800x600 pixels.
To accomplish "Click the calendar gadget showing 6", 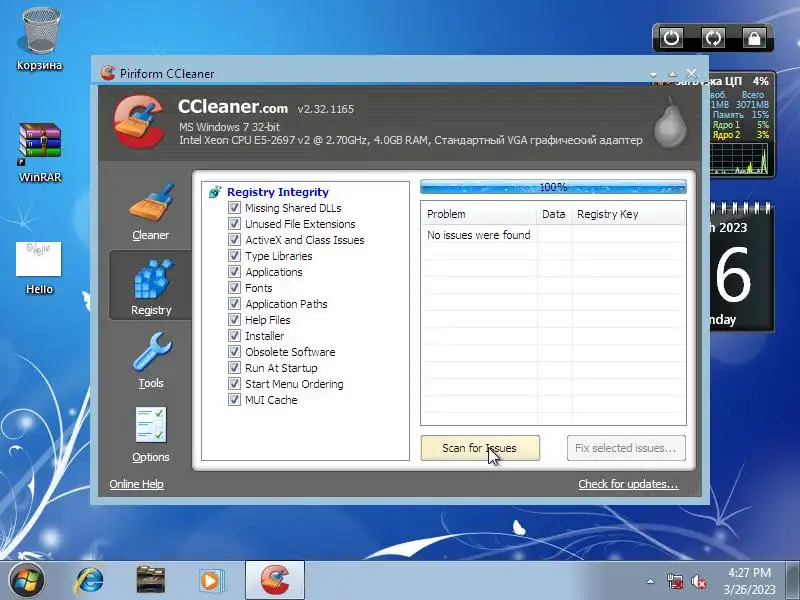I will (741, 268).
